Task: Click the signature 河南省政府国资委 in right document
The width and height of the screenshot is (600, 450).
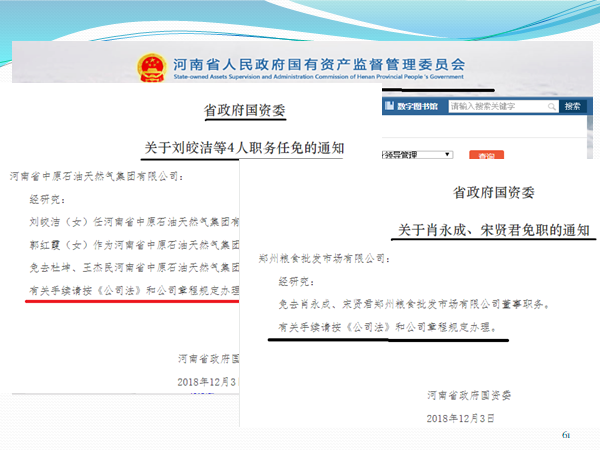Action: [x=469, y=395]
